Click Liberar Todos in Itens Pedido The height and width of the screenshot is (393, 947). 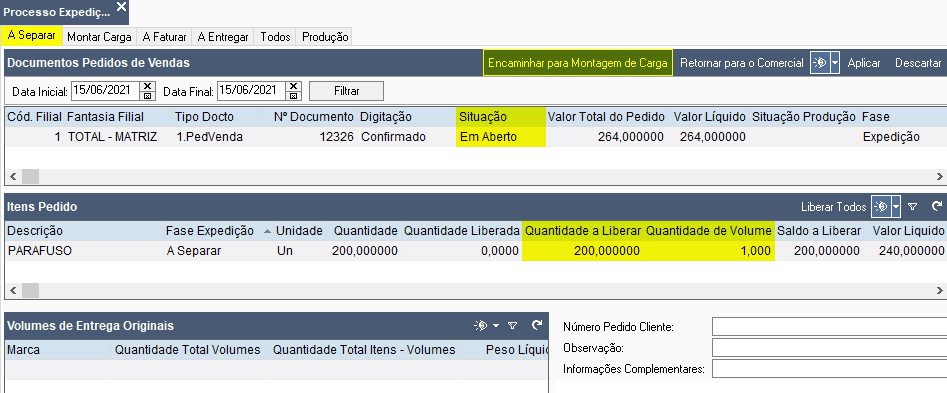coord(833,207)
